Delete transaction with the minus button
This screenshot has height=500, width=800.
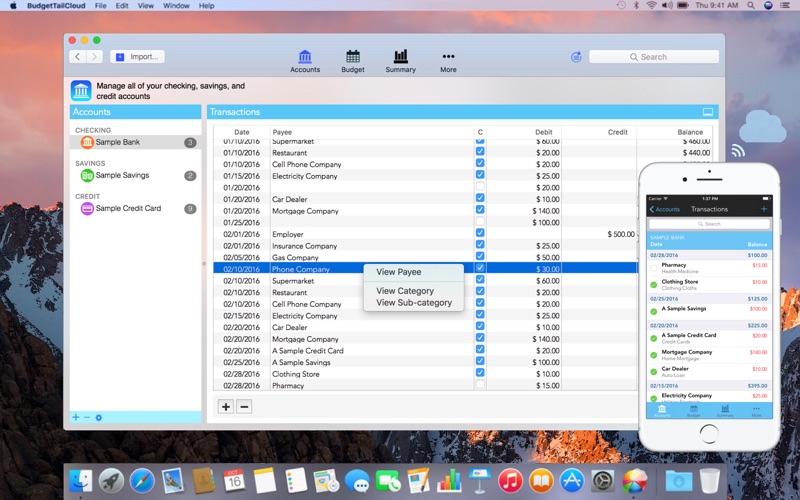click(x=244, y=407)
